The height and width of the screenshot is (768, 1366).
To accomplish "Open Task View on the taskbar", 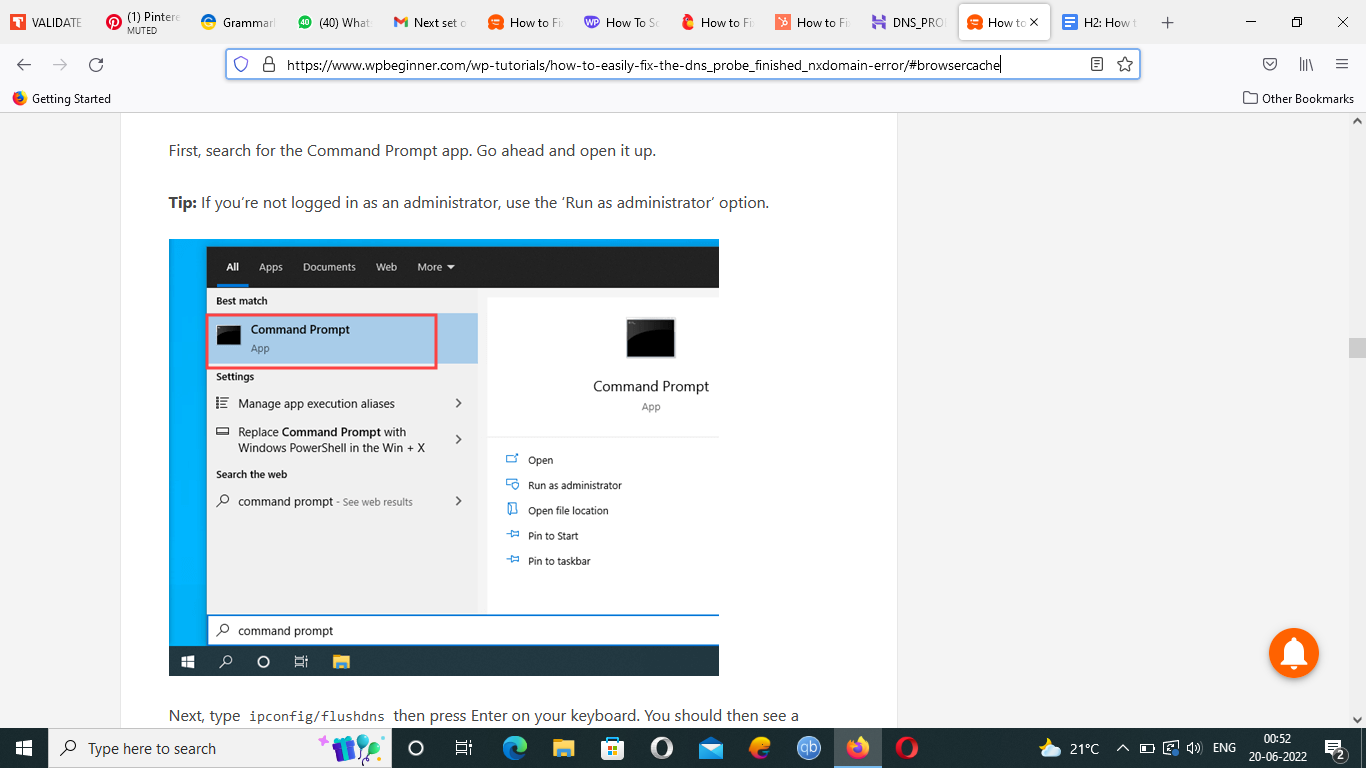I will pyautogui.click(x=464, y=748).
